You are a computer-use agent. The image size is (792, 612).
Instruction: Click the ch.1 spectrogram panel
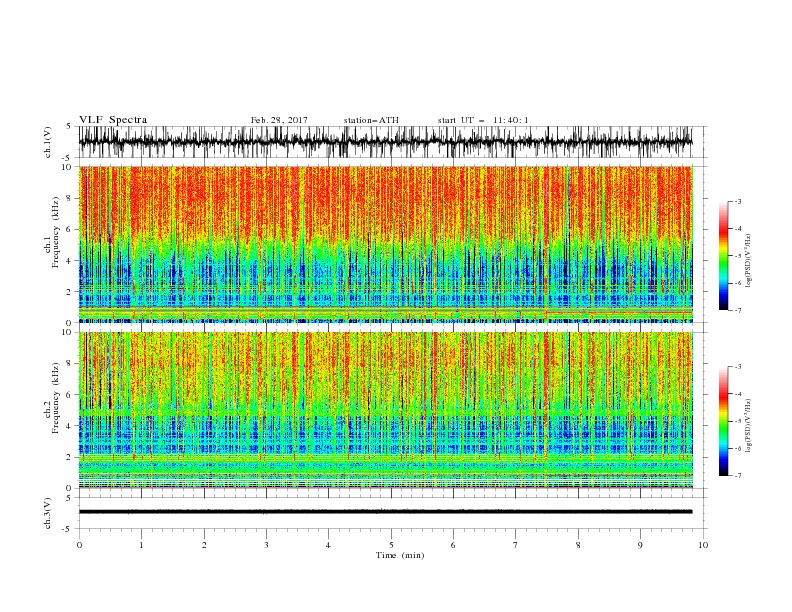385,244
